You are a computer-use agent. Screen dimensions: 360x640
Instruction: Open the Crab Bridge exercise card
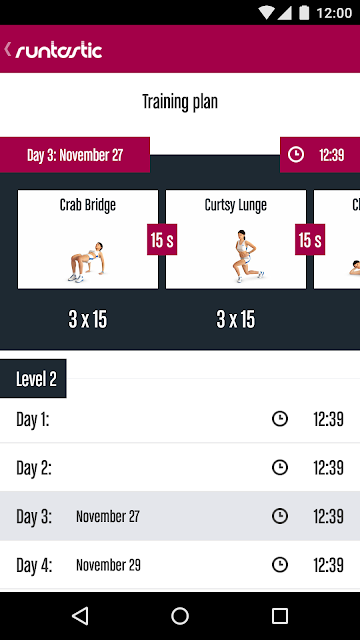click(88, 240)
